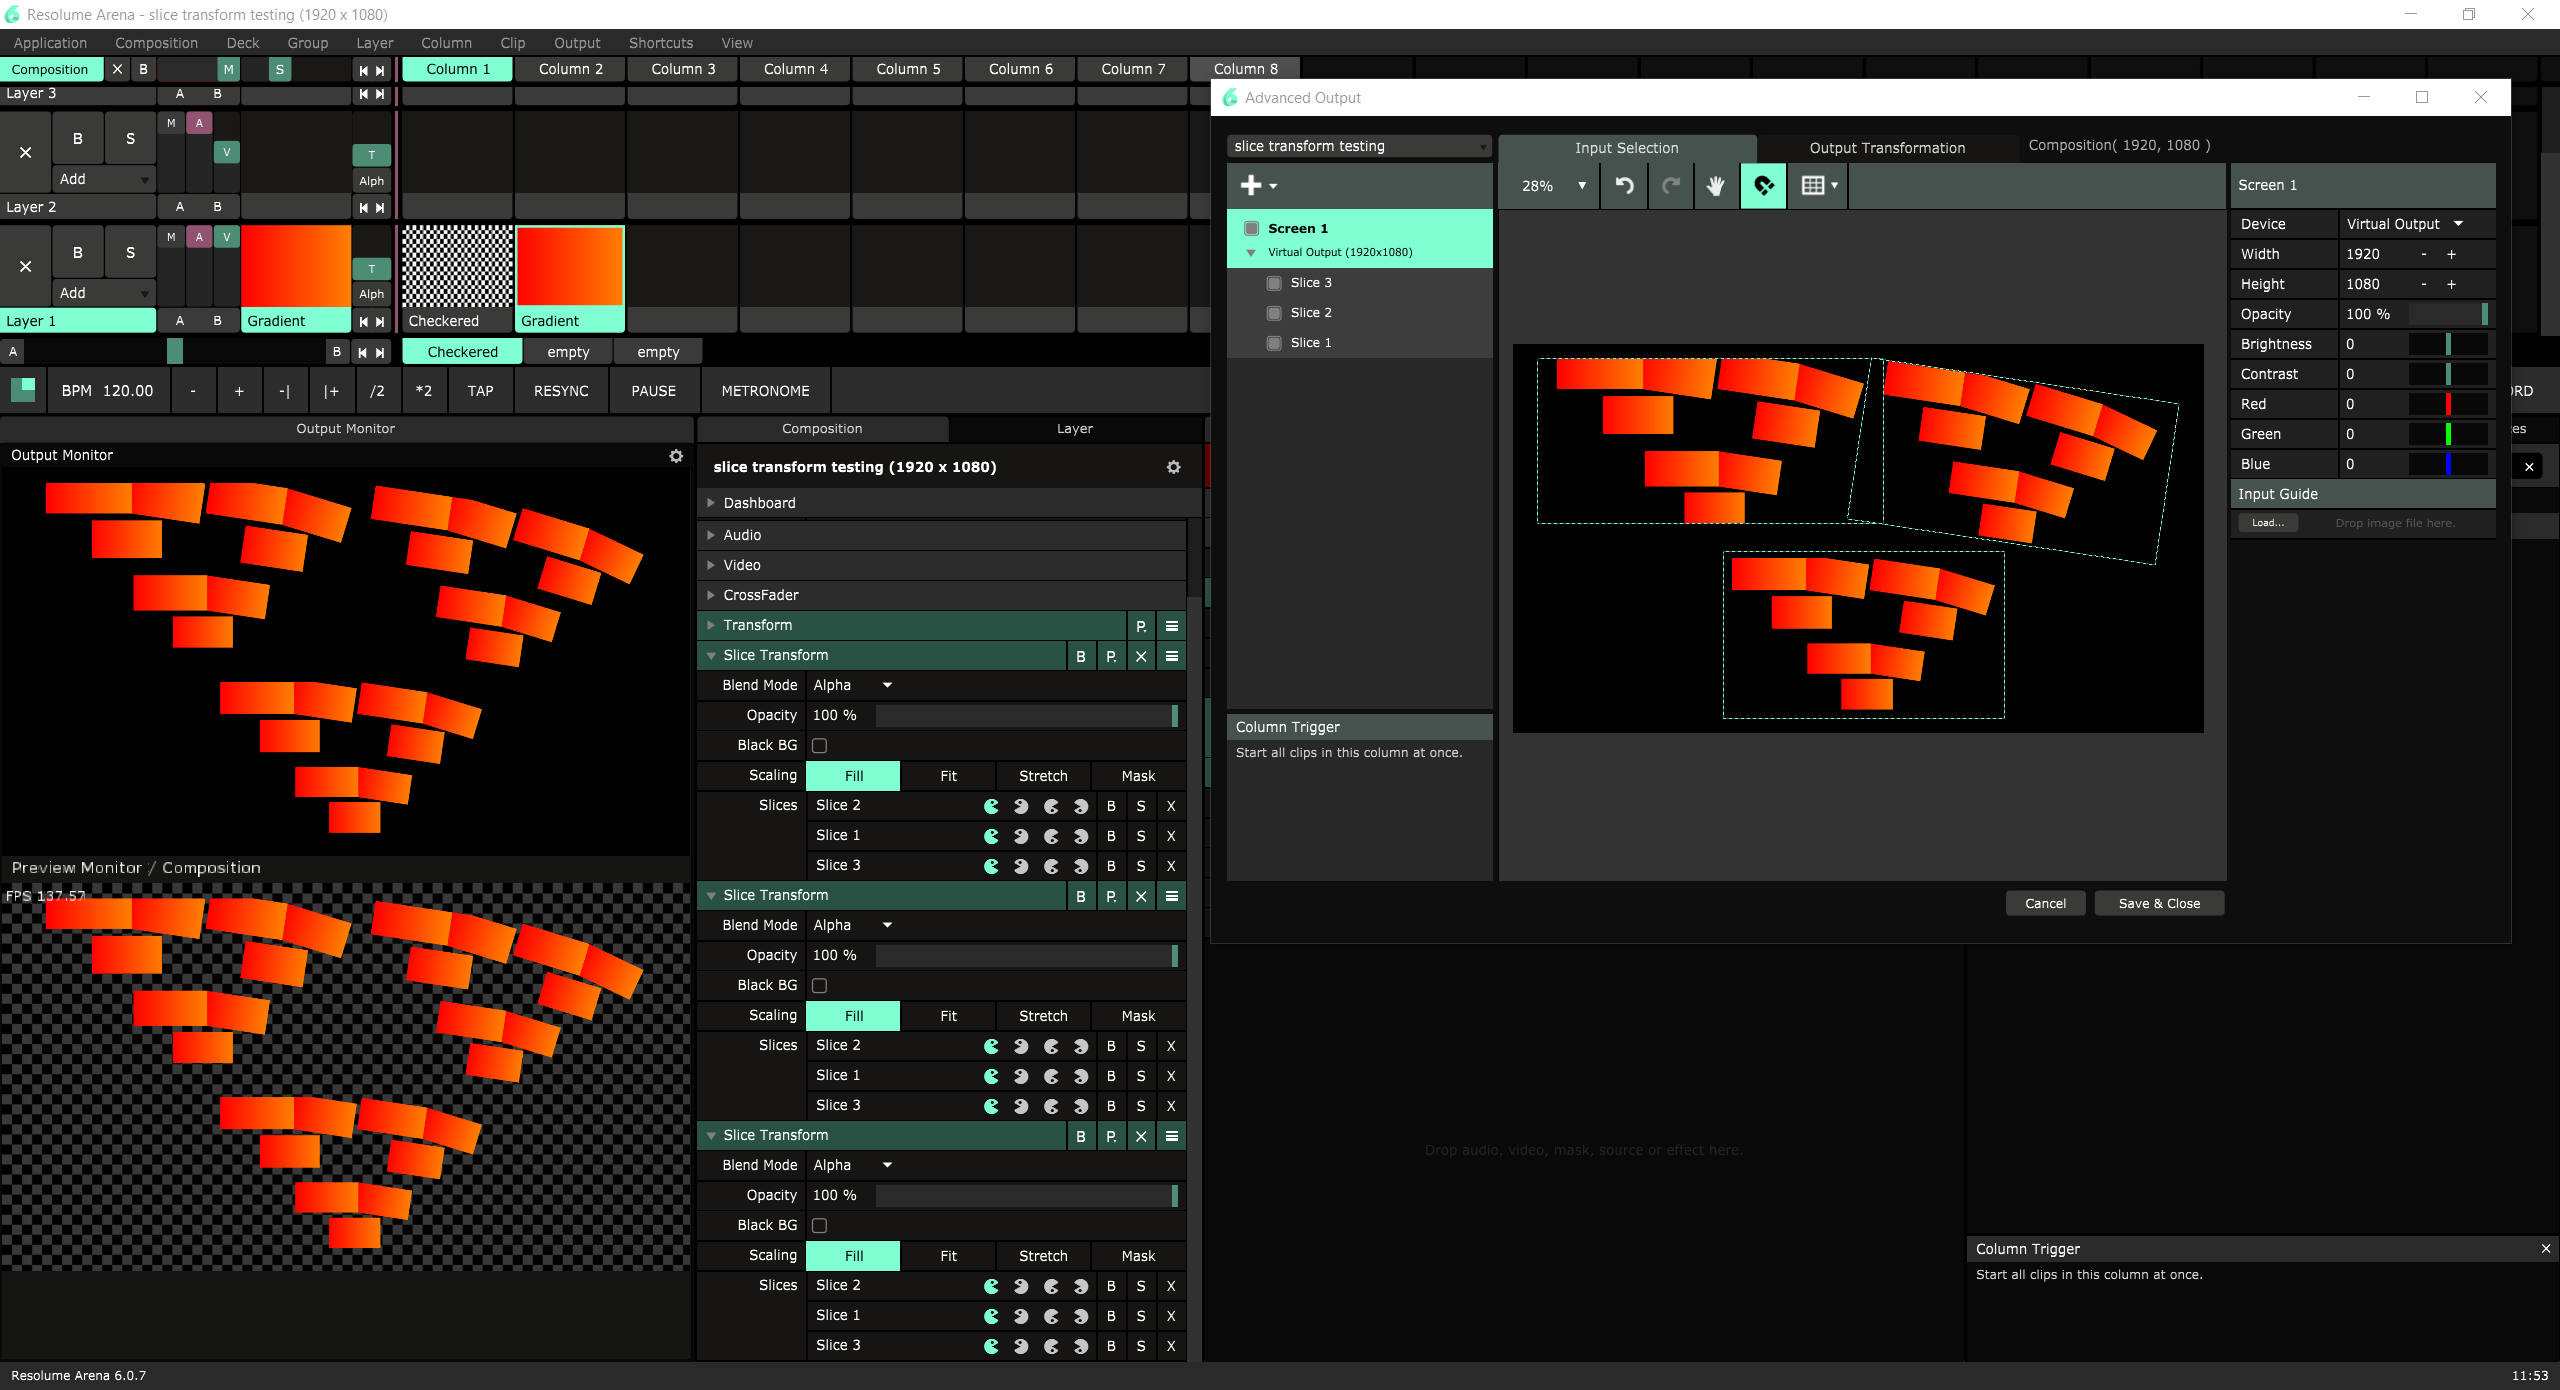Open the Shortcuts menu

tap(660, 43)
